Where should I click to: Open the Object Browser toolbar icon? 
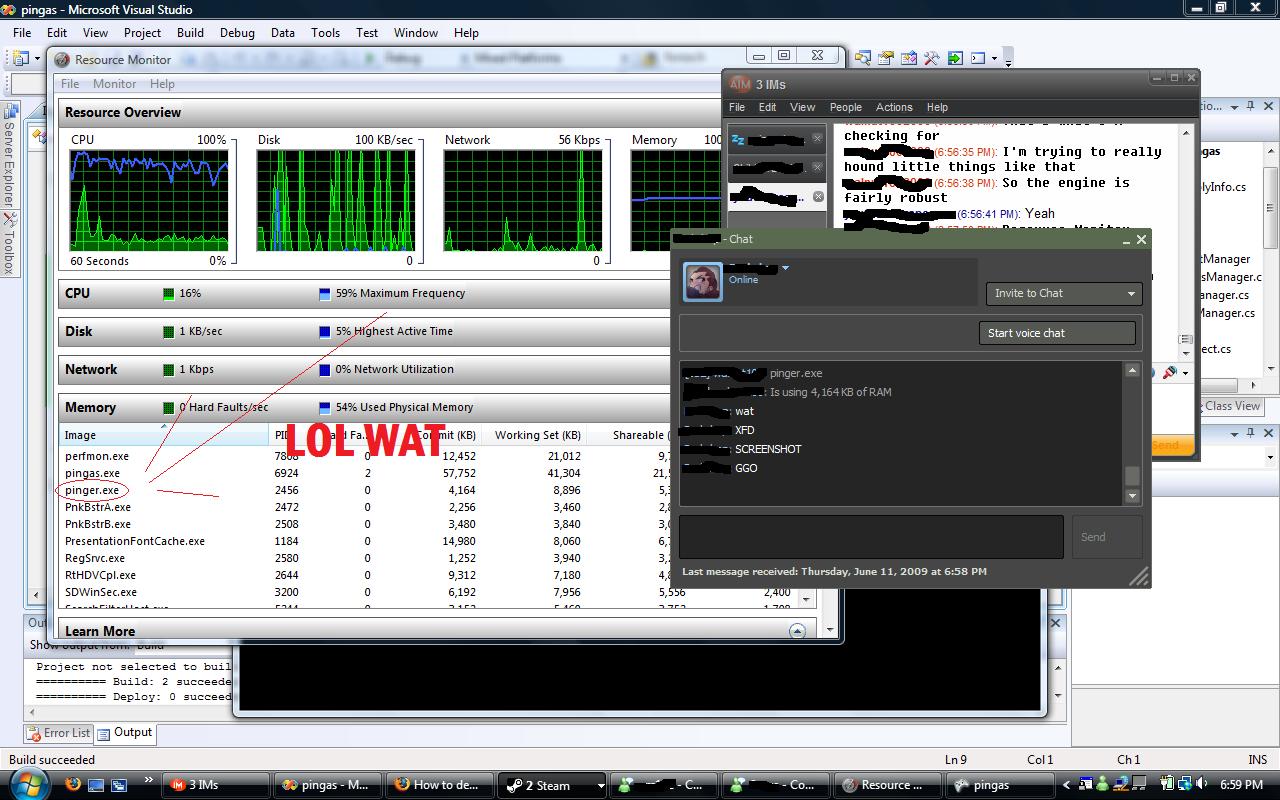point(909,58)
